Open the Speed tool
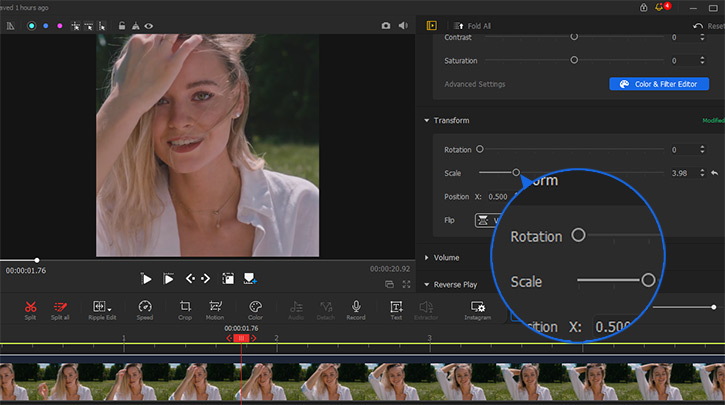This screenshot has width=725, height=405. coord(145,307)
